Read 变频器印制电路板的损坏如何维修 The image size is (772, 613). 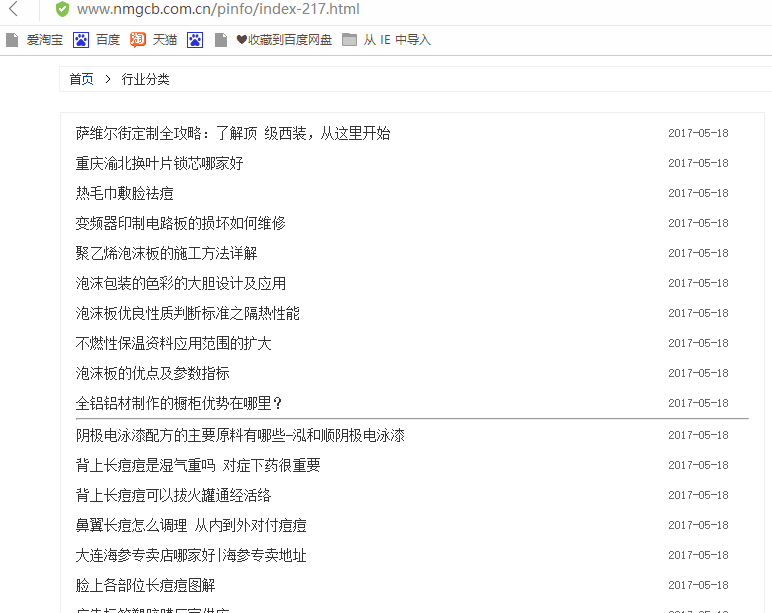[180, 223]
